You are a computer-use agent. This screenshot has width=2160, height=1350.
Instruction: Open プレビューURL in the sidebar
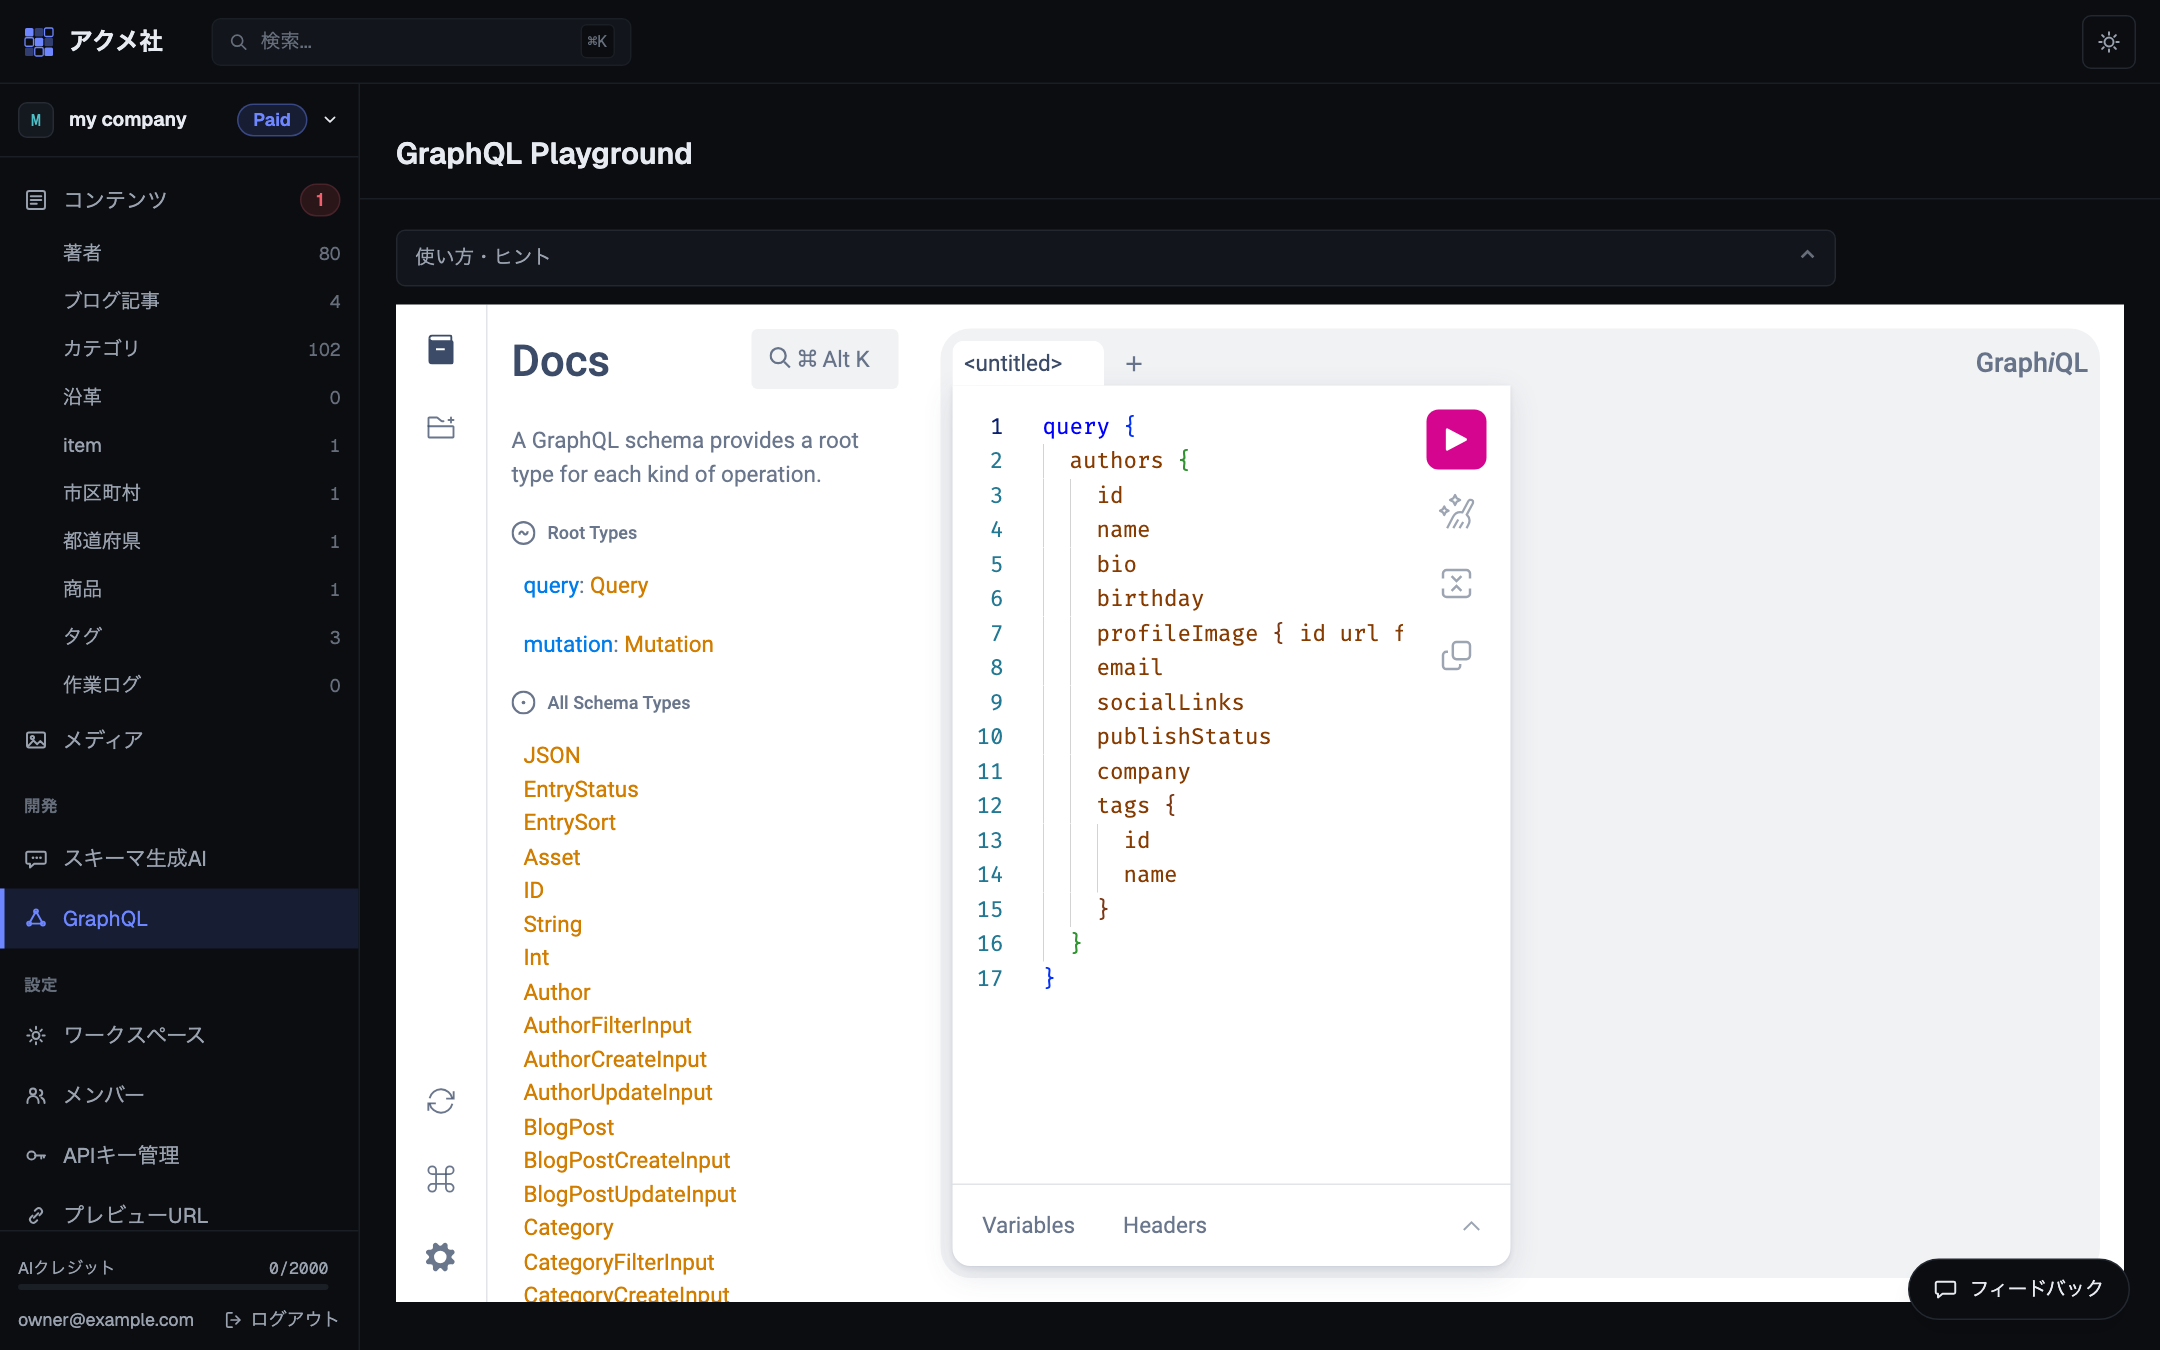[180, 1215]
